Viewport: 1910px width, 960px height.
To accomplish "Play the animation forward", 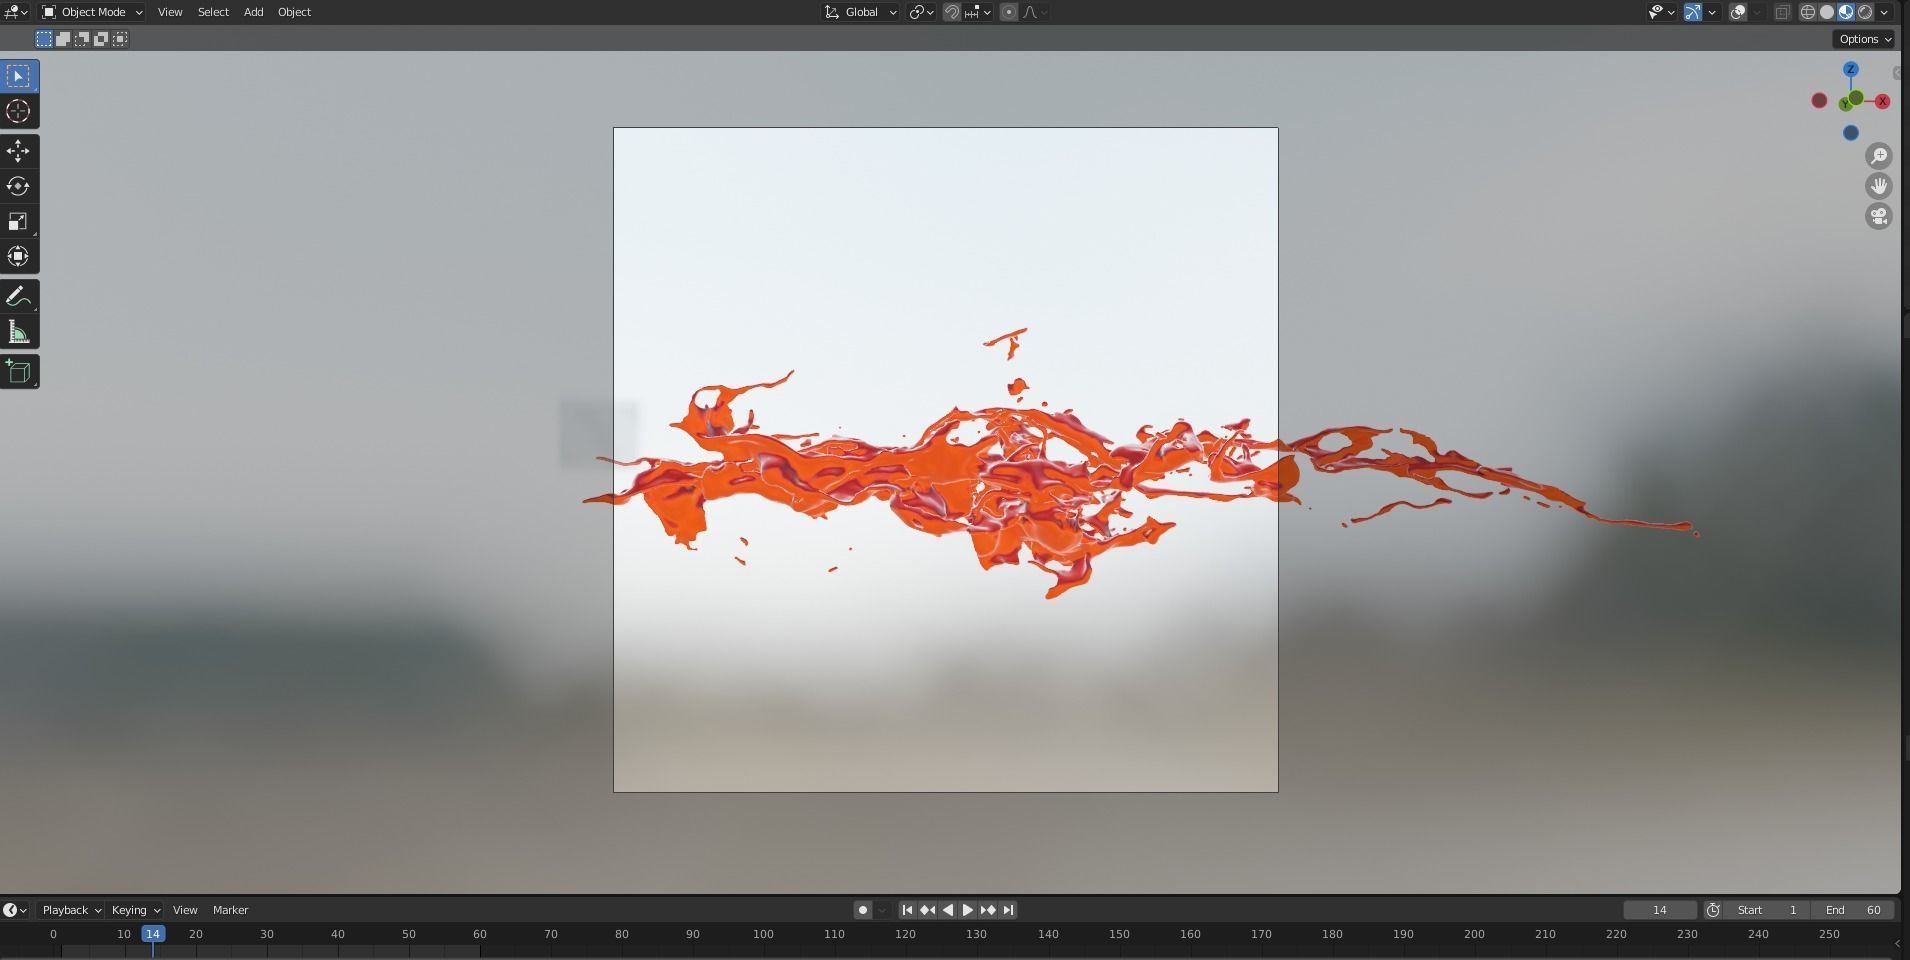I will pyautogui.click(x=967, y=910).
